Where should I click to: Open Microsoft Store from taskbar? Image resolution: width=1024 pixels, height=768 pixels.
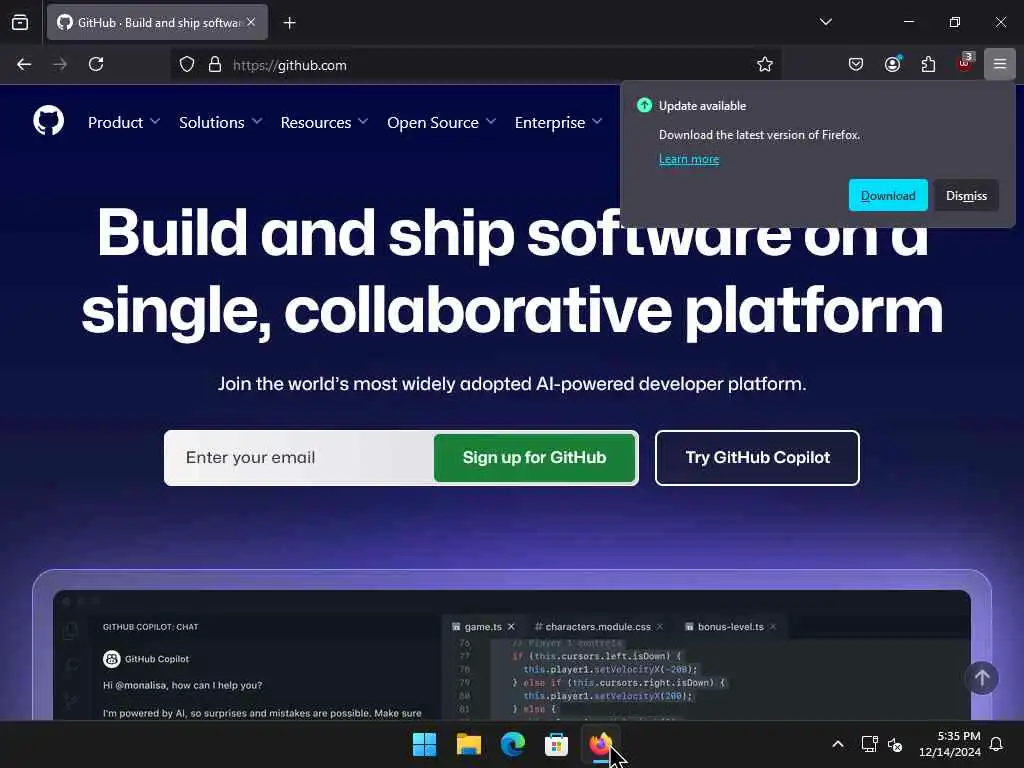pyautogui.click(x=556, y=744)
